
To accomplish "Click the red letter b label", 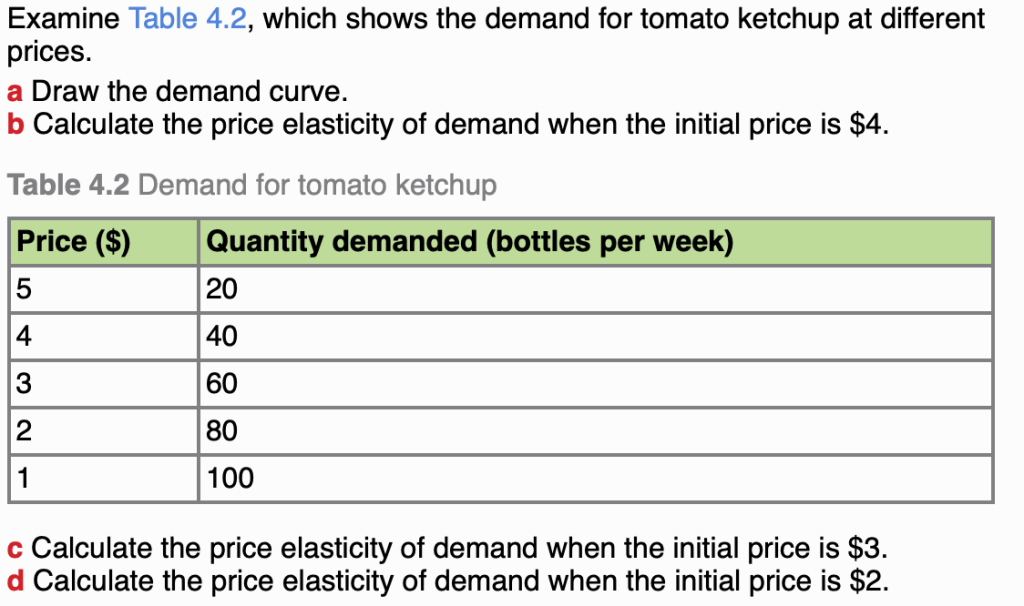I will point(15,125).
